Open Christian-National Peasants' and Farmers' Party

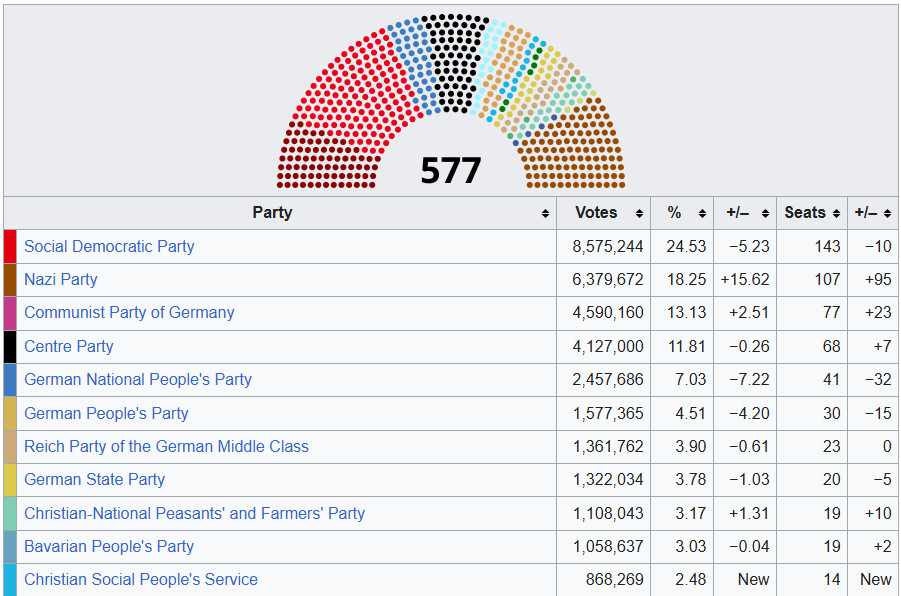click(x=195, y=513)
